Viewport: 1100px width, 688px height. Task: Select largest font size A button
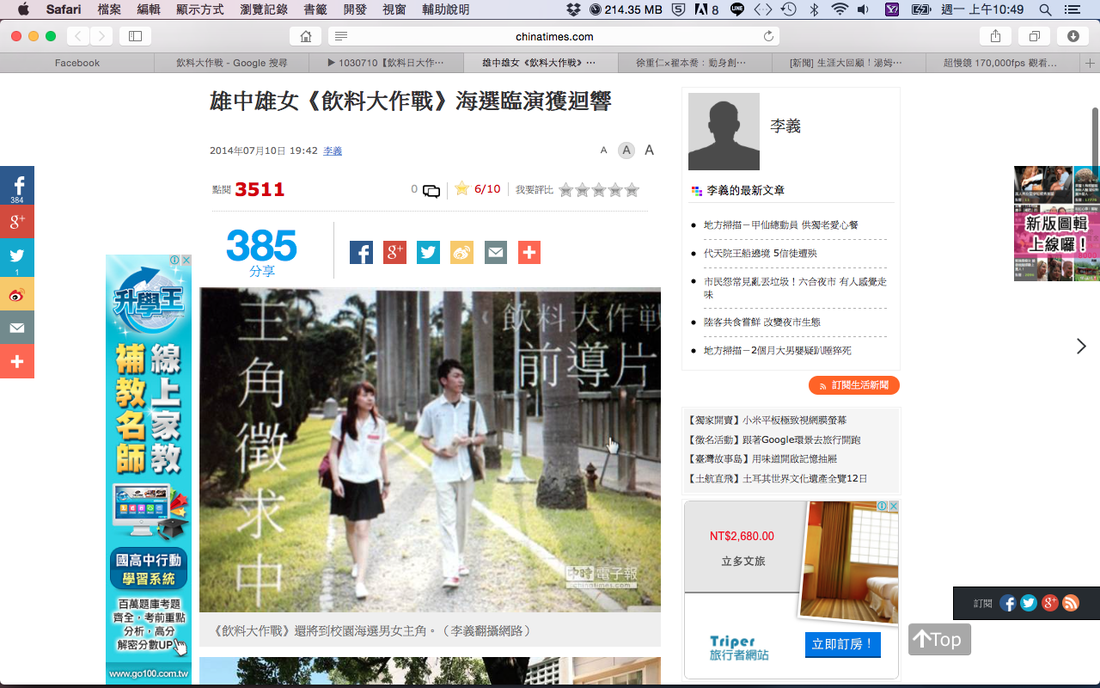[x=649, y=150]
